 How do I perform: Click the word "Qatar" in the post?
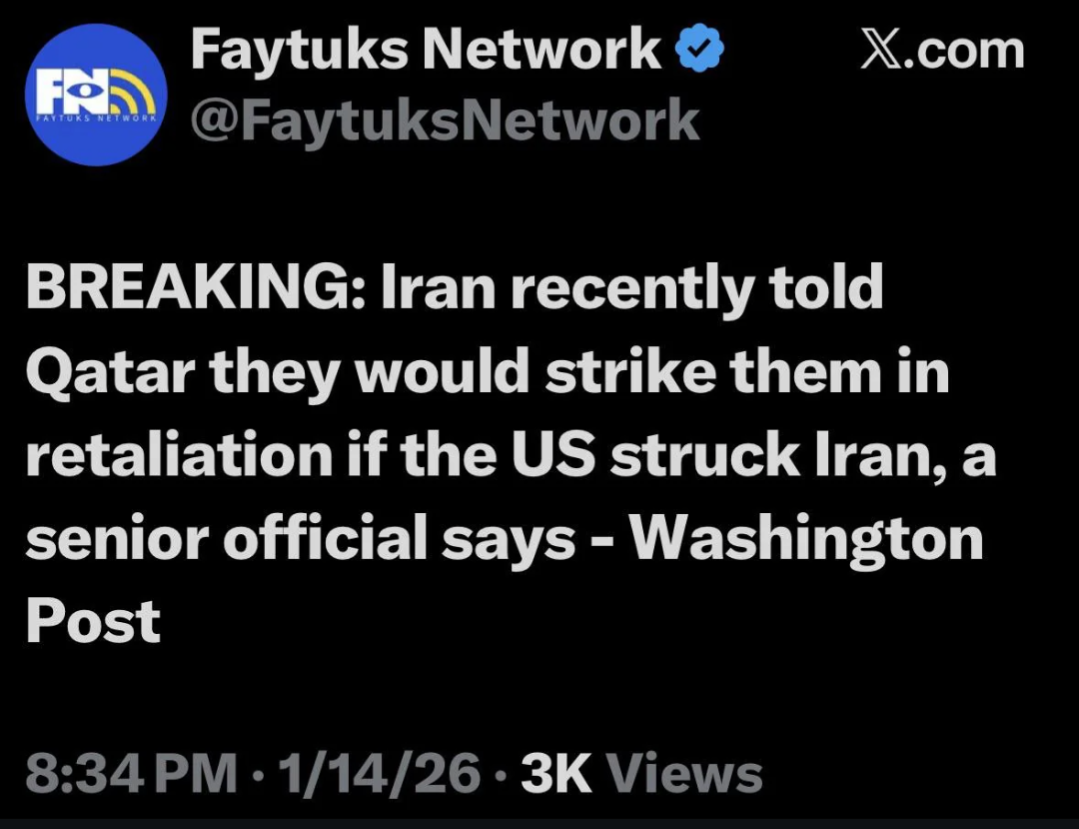[x=96, y=374]
